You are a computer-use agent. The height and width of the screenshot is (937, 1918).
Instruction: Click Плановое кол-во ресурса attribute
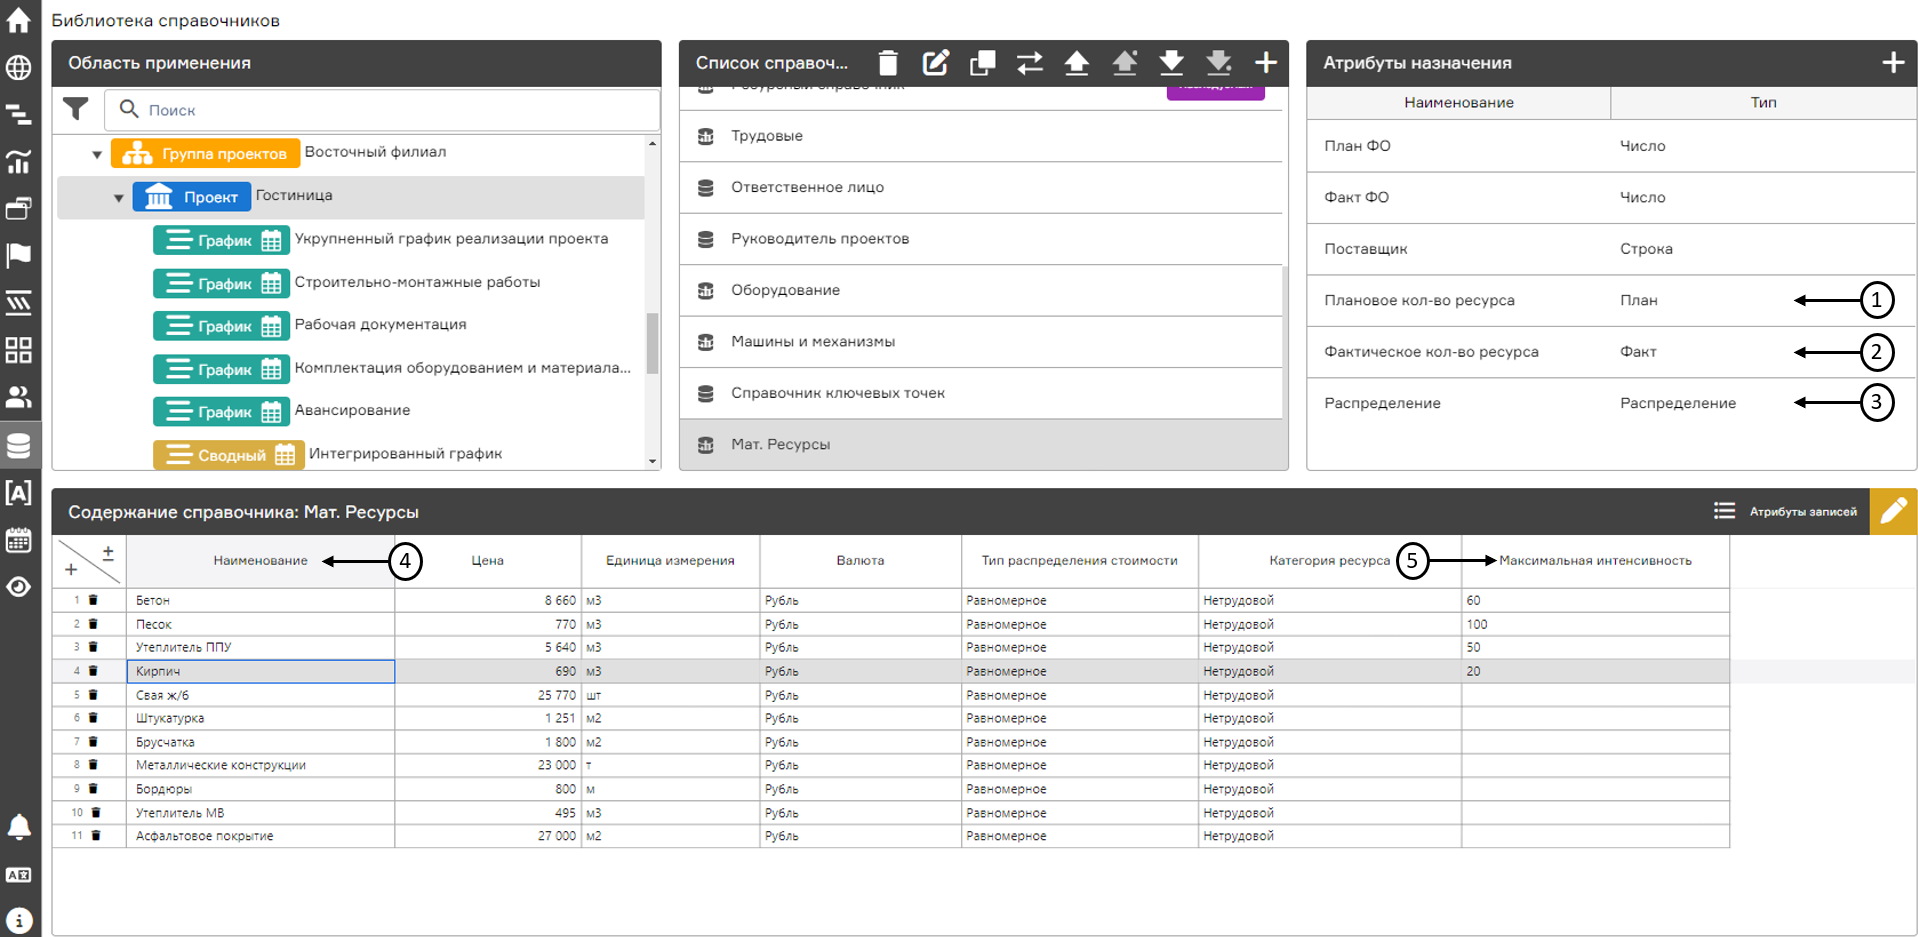[x=1611, y=300]
